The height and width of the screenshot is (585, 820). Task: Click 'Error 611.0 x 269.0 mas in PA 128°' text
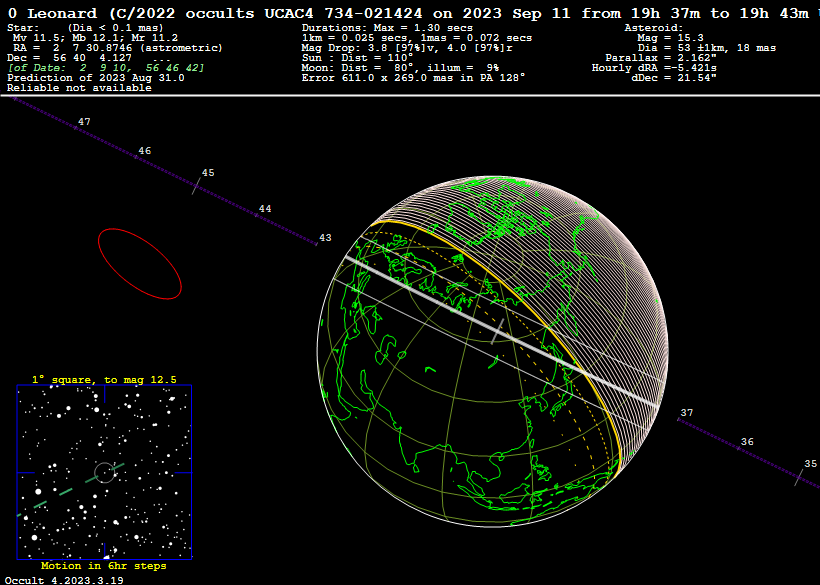point(413,77)
